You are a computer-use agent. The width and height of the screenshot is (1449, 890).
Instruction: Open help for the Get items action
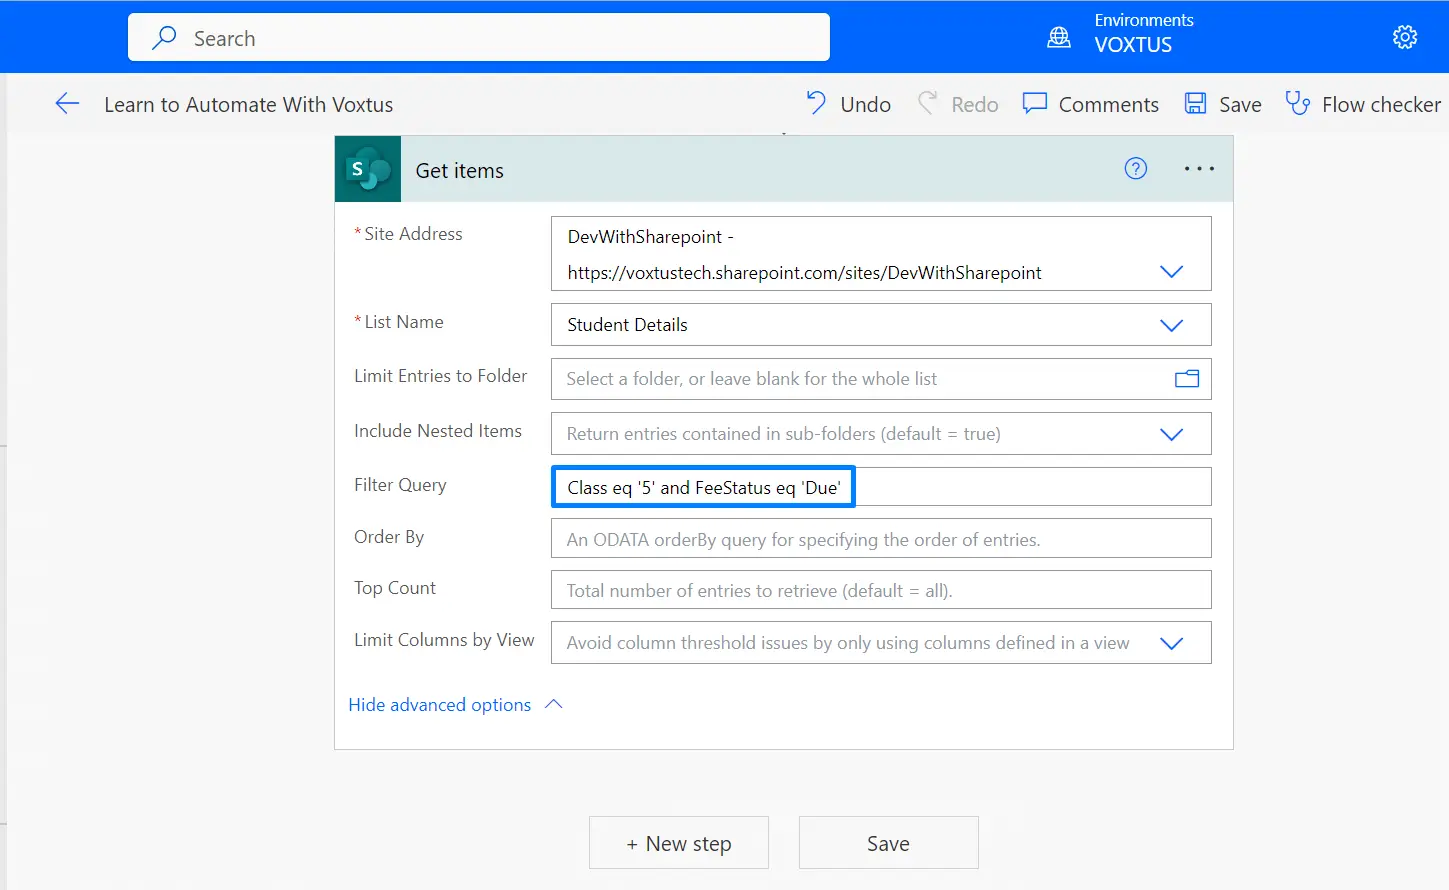pos(1135,169)
